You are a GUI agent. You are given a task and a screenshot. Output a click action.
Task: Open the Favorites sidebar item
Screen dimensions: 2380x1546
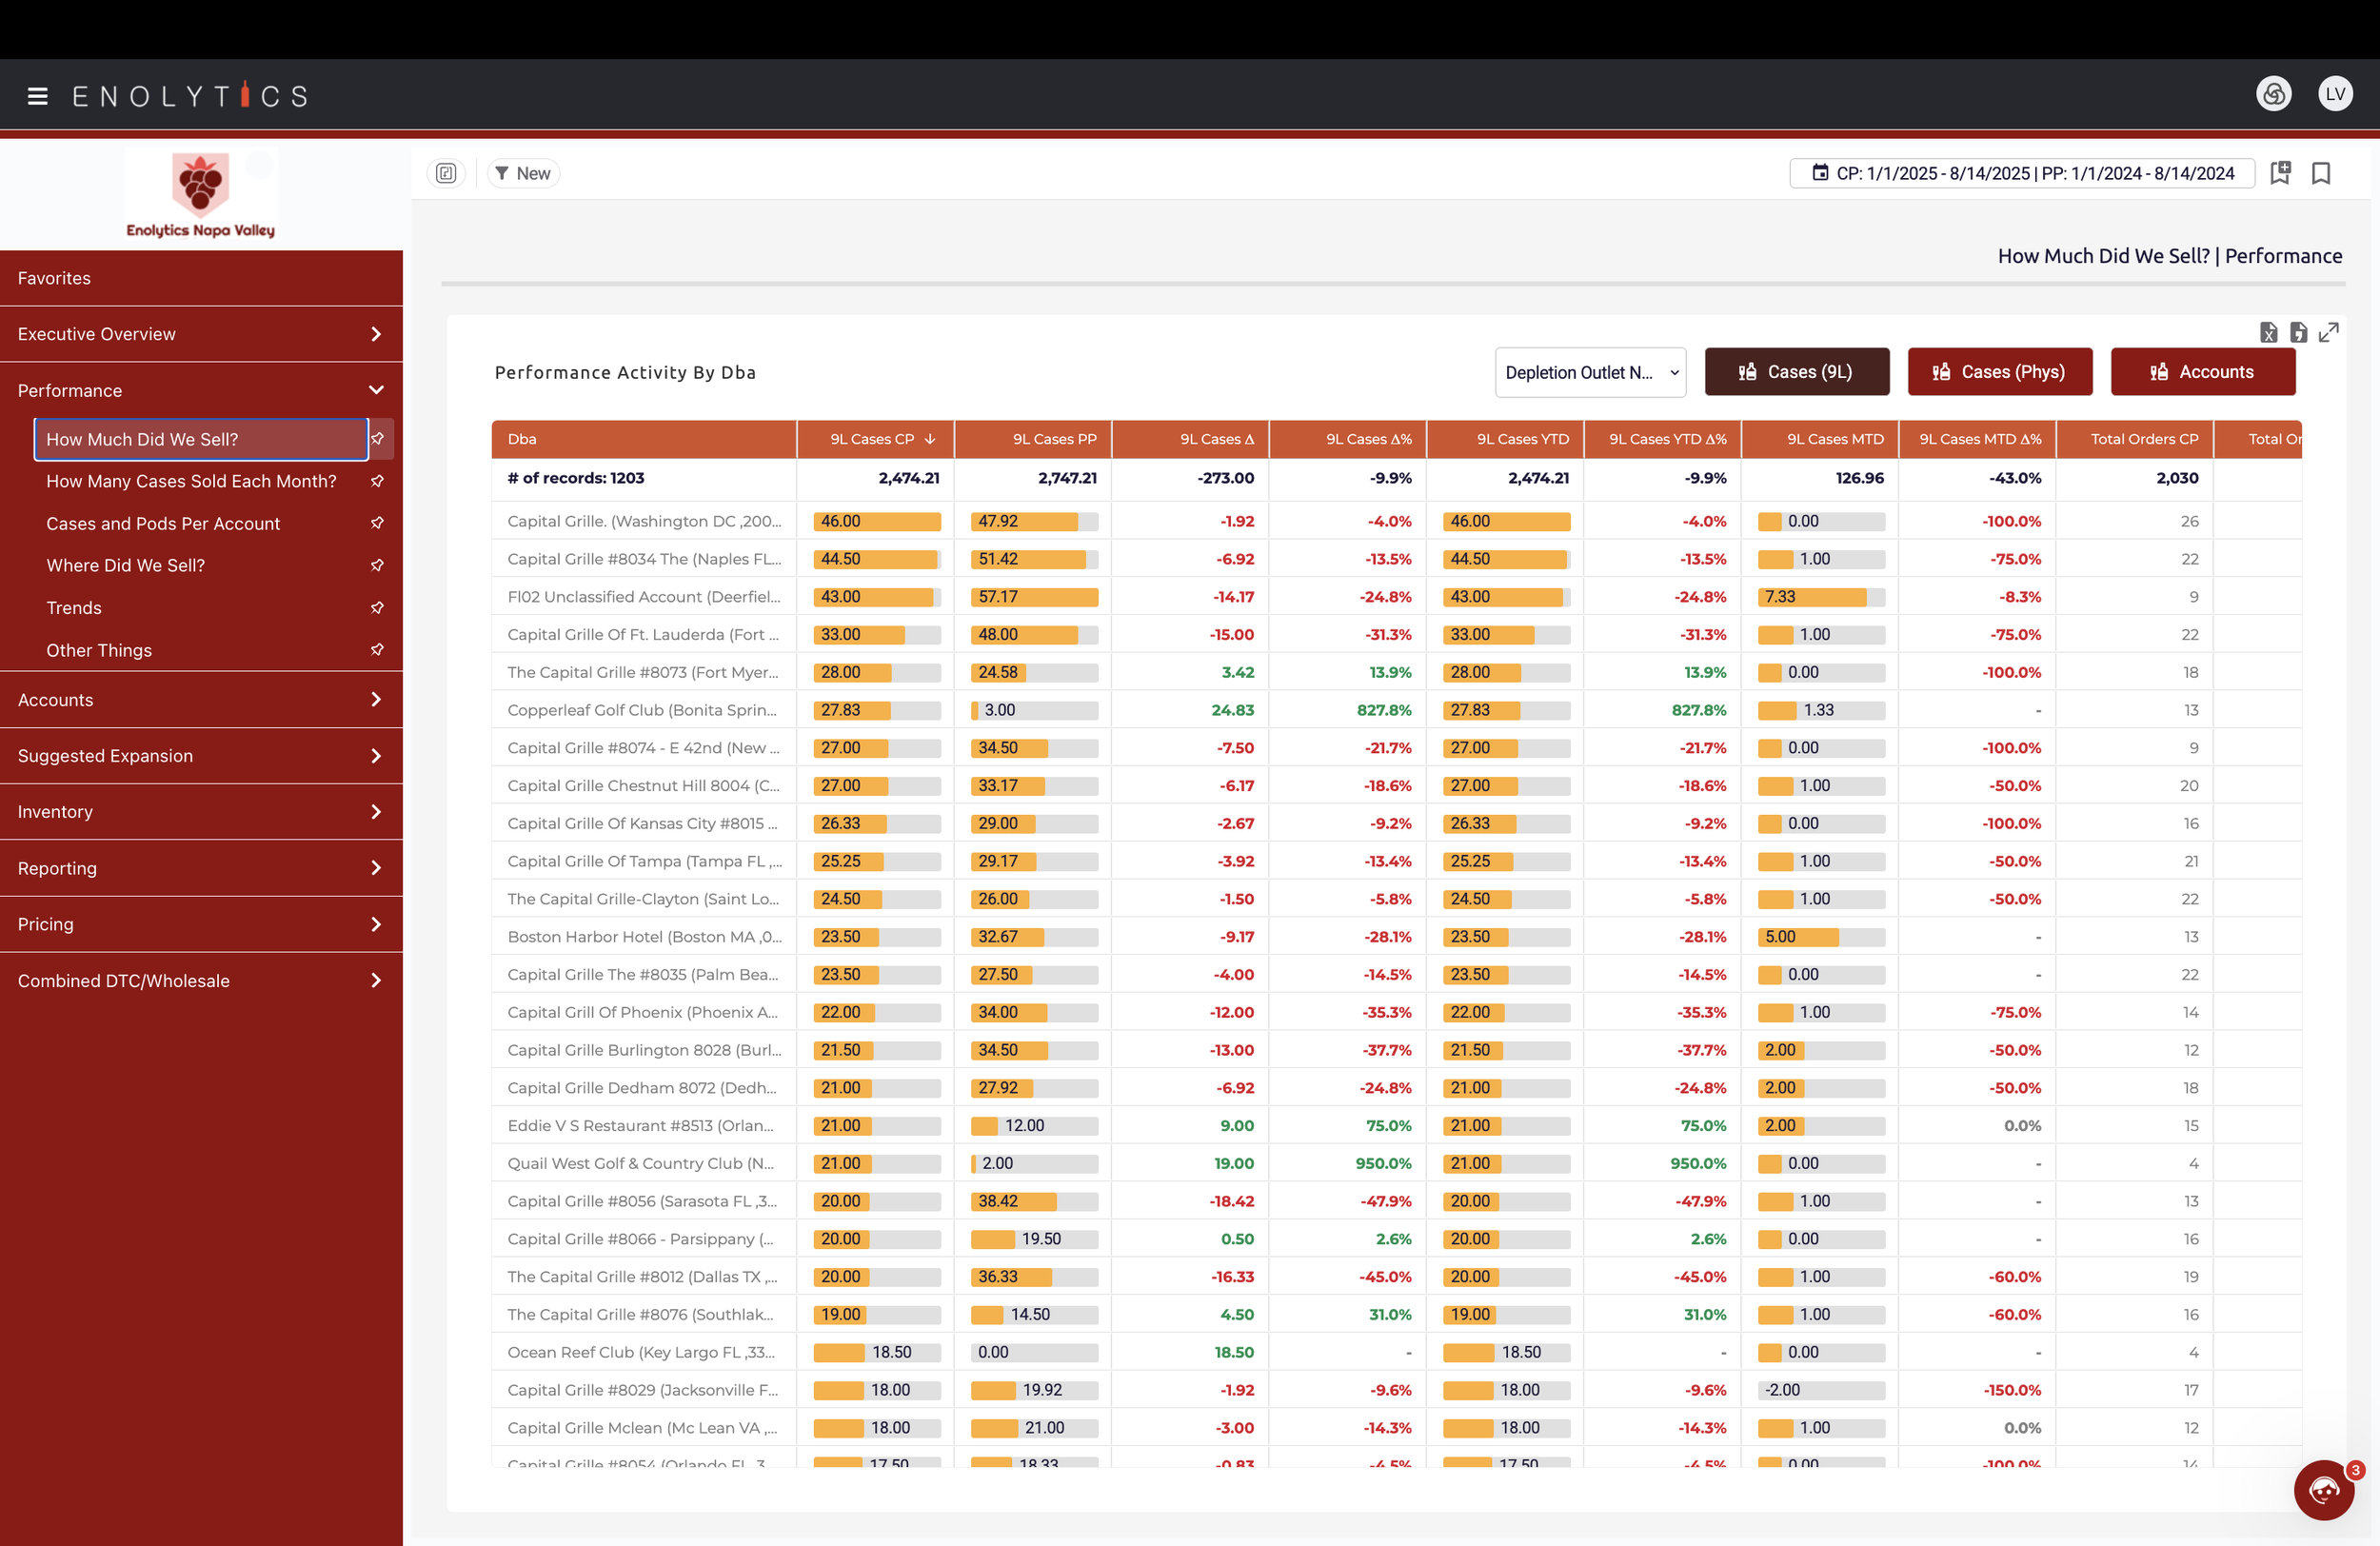[54, 278]
